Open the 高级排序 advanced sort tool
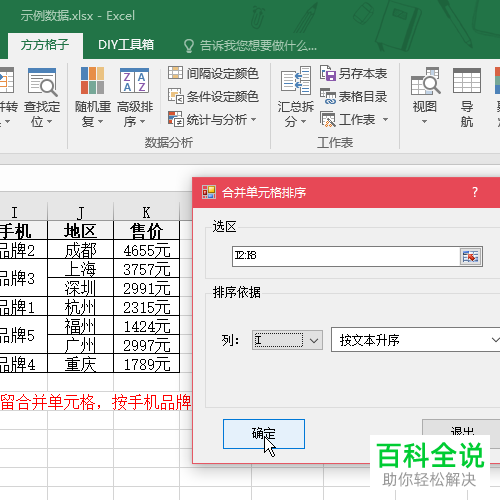This screenshot has height=500, width=500. (x=135, y=97)
